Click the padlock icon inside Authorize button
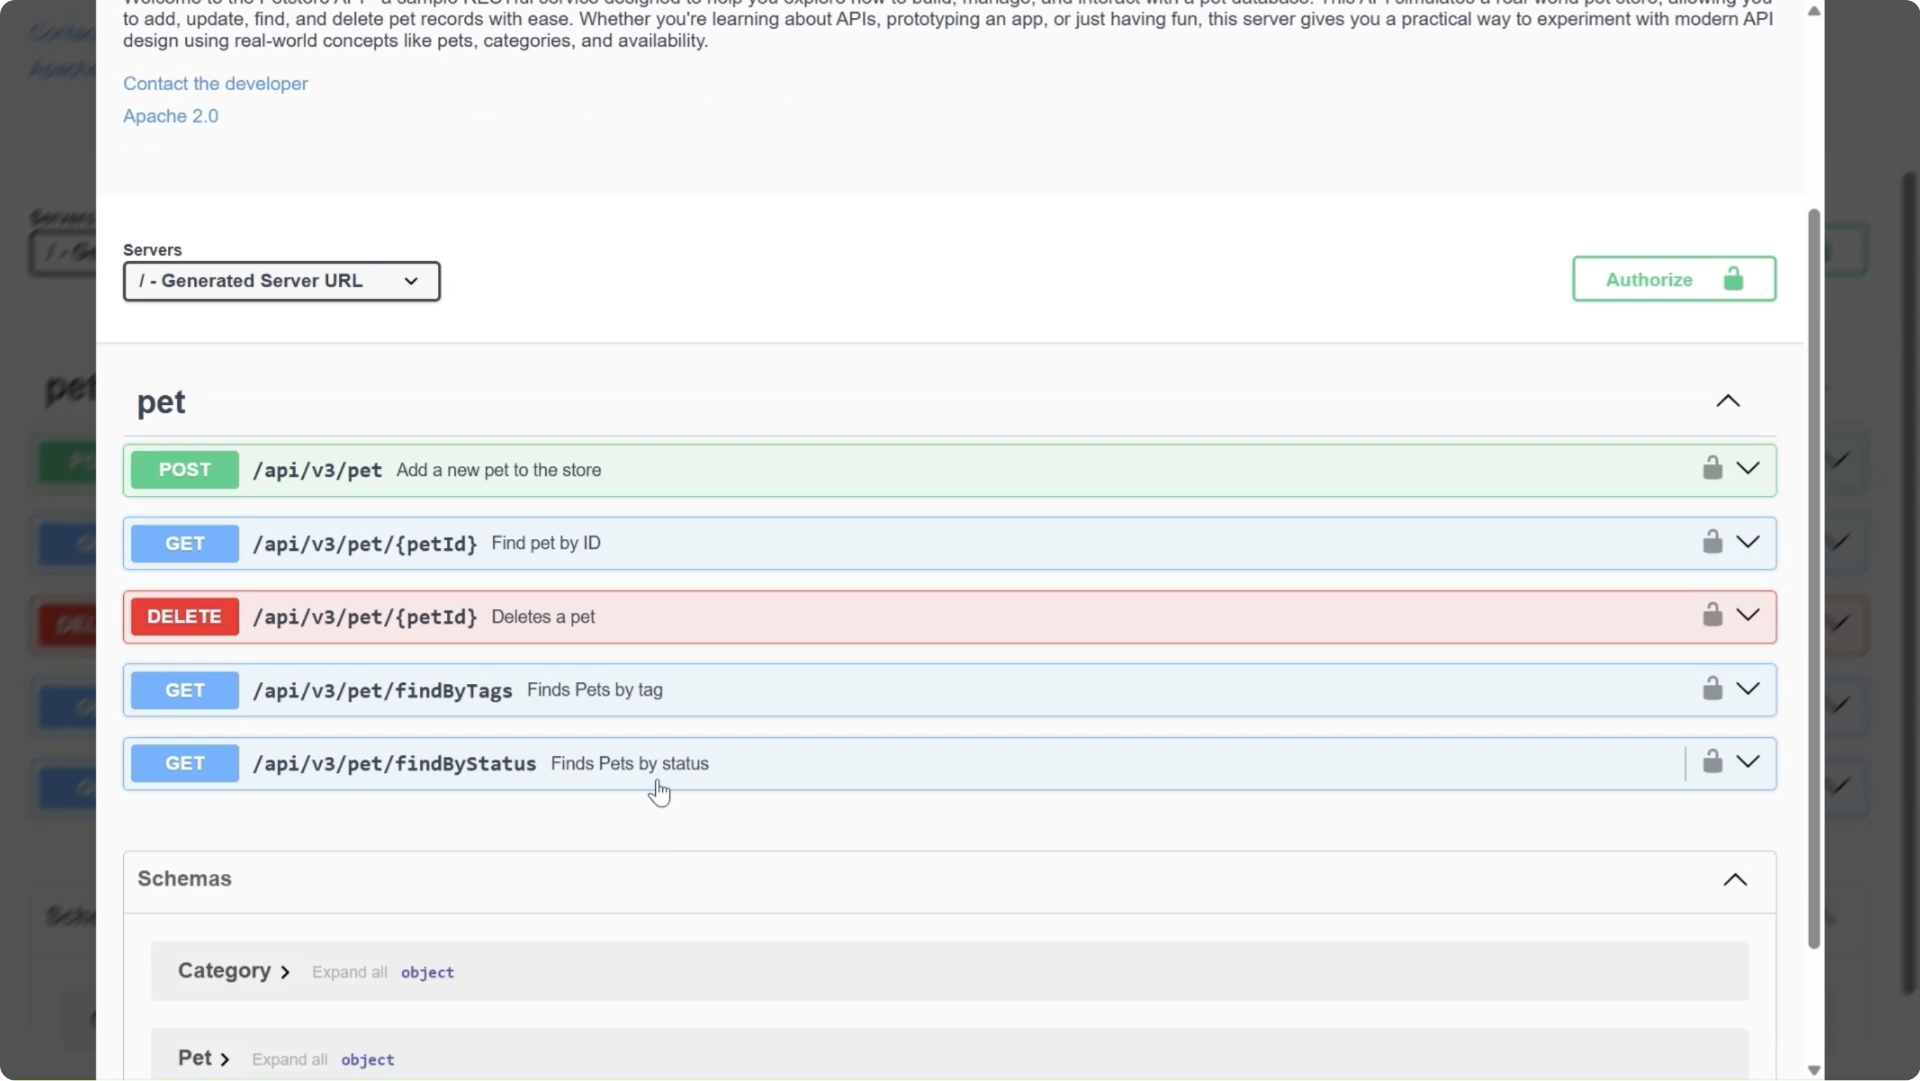Screen dimensions: 1920x1081 (1733, 278)
